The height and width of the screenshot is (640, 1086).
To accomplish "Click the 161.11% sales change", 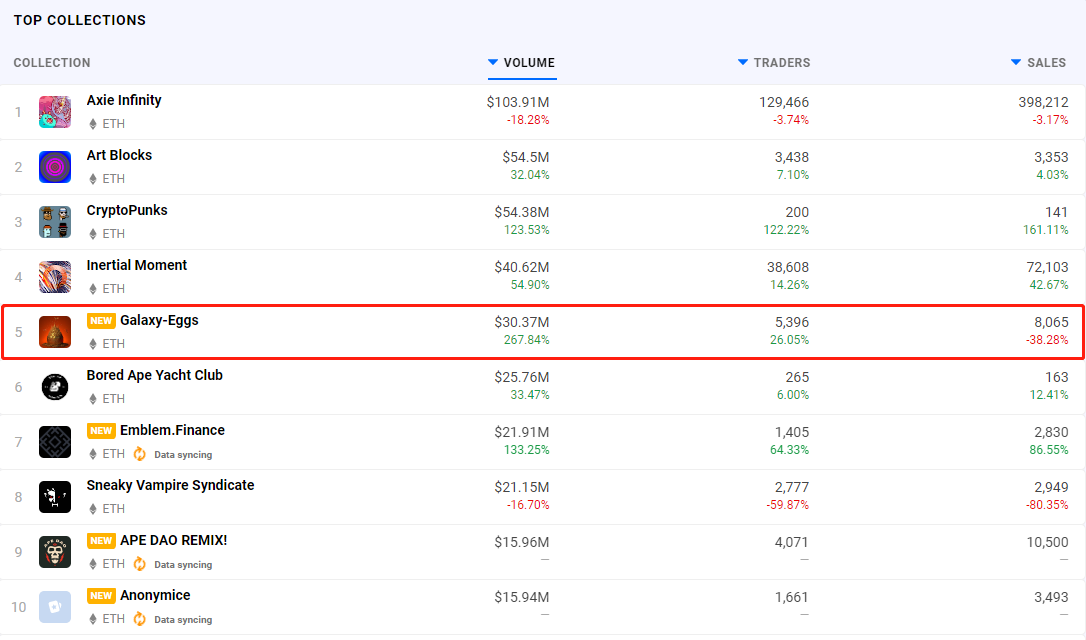I will [1046, 230].
